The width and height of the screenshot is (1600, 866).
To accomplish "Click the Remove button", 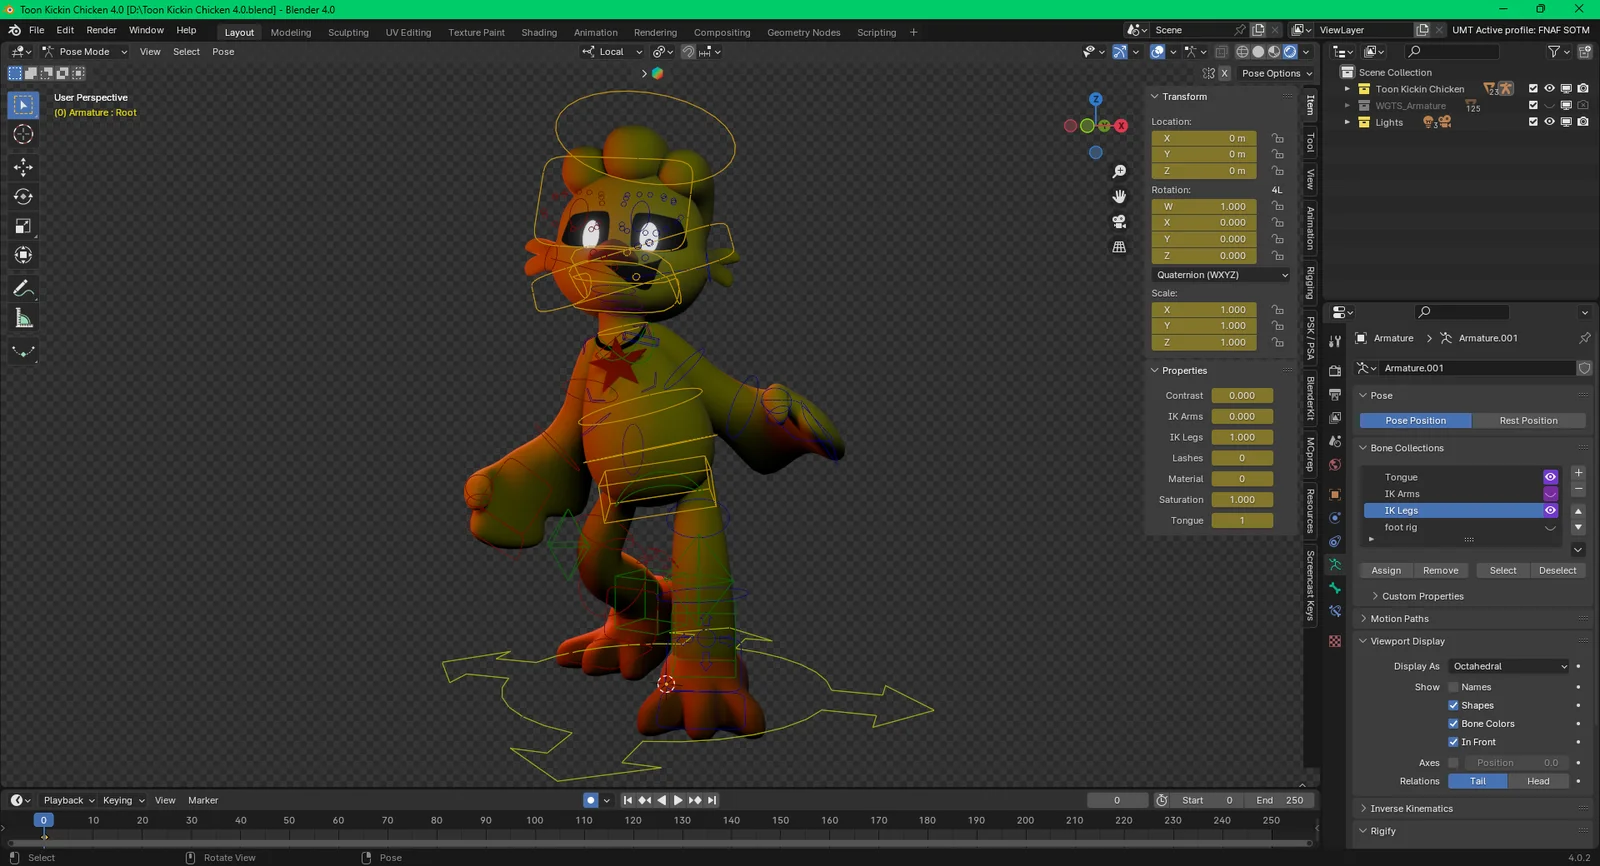I will point(1440,571).
